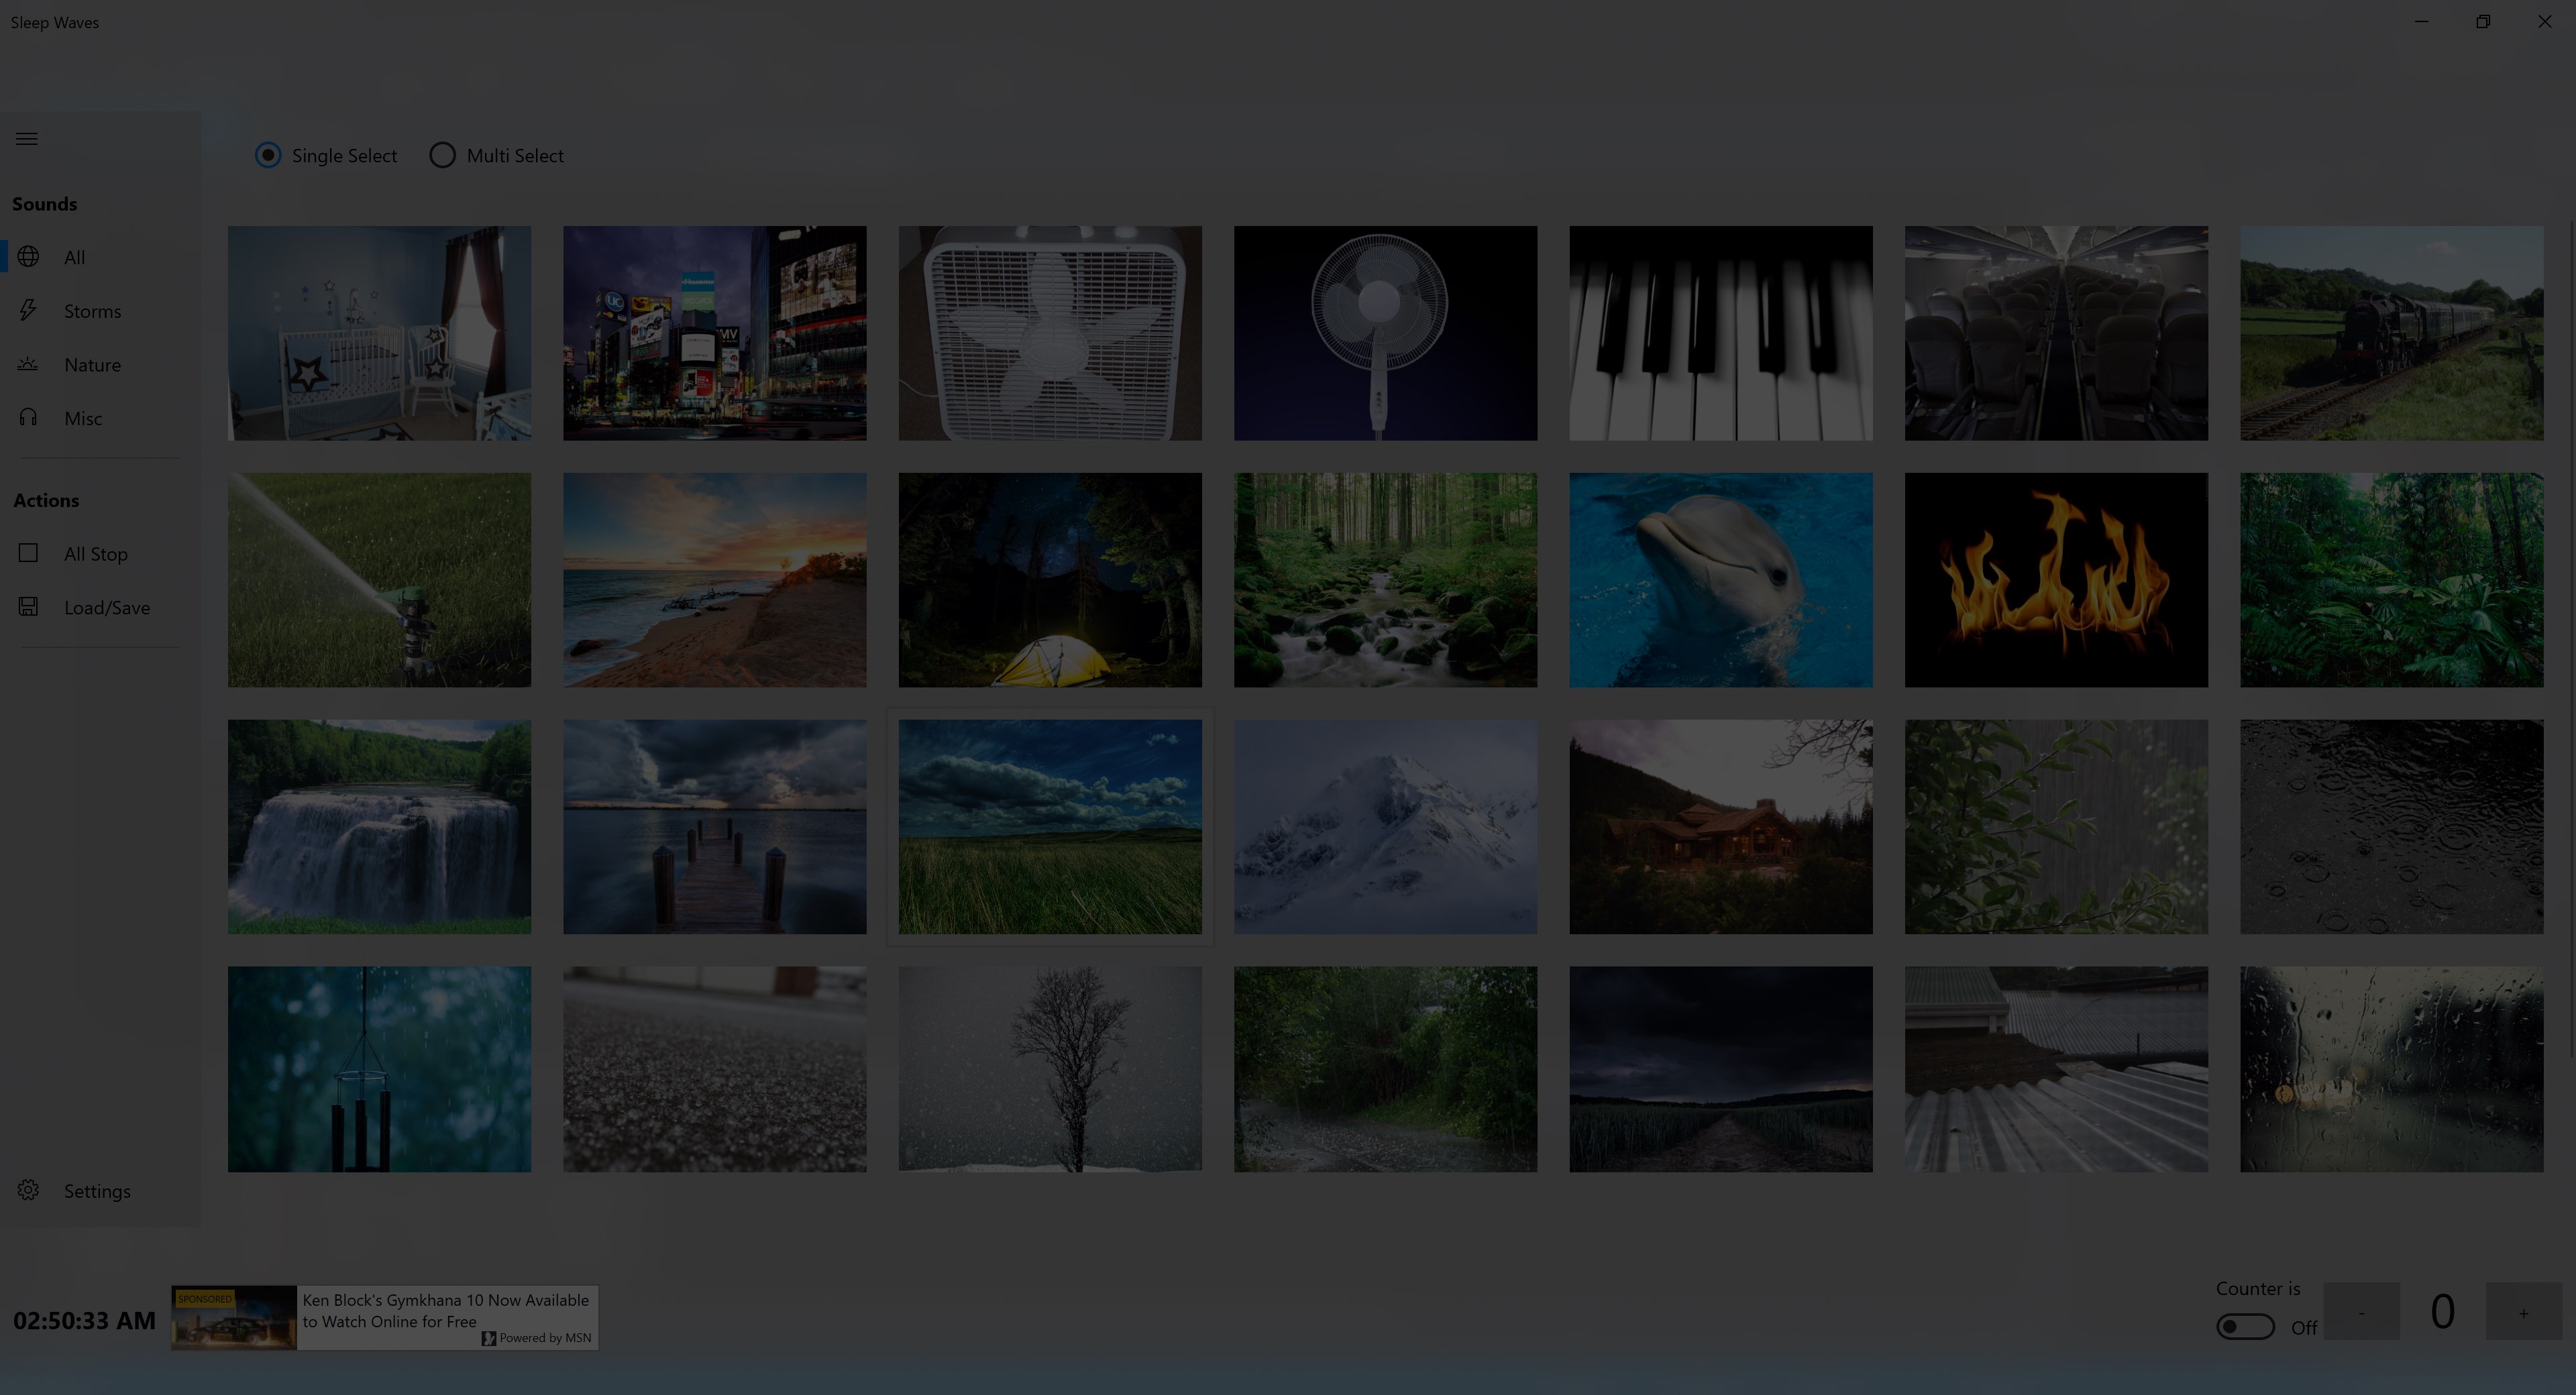Click the Load/Save floppy disk icon

coord(28,607)
